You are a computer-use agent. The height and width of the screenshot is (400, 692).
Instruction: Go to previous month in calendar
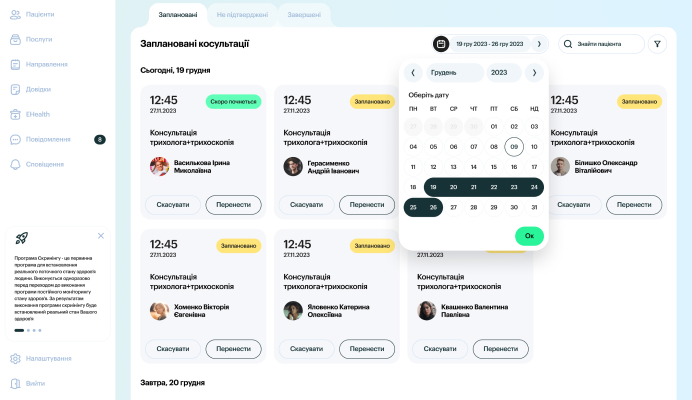point(412,72)
